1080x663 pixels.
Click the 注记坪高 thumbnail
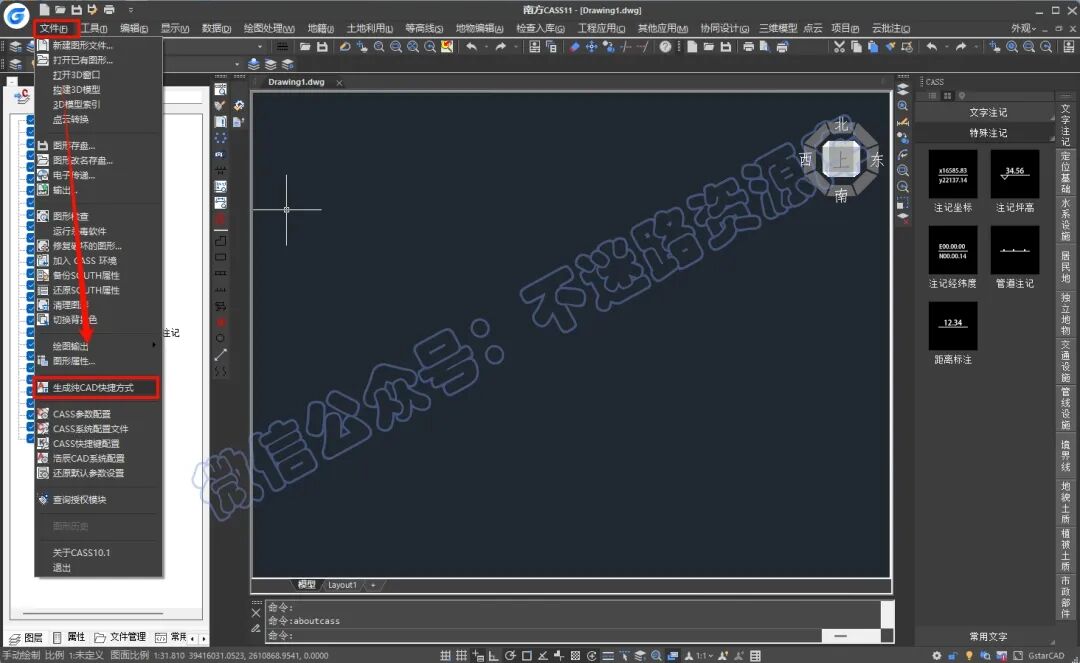(1015, 174)
